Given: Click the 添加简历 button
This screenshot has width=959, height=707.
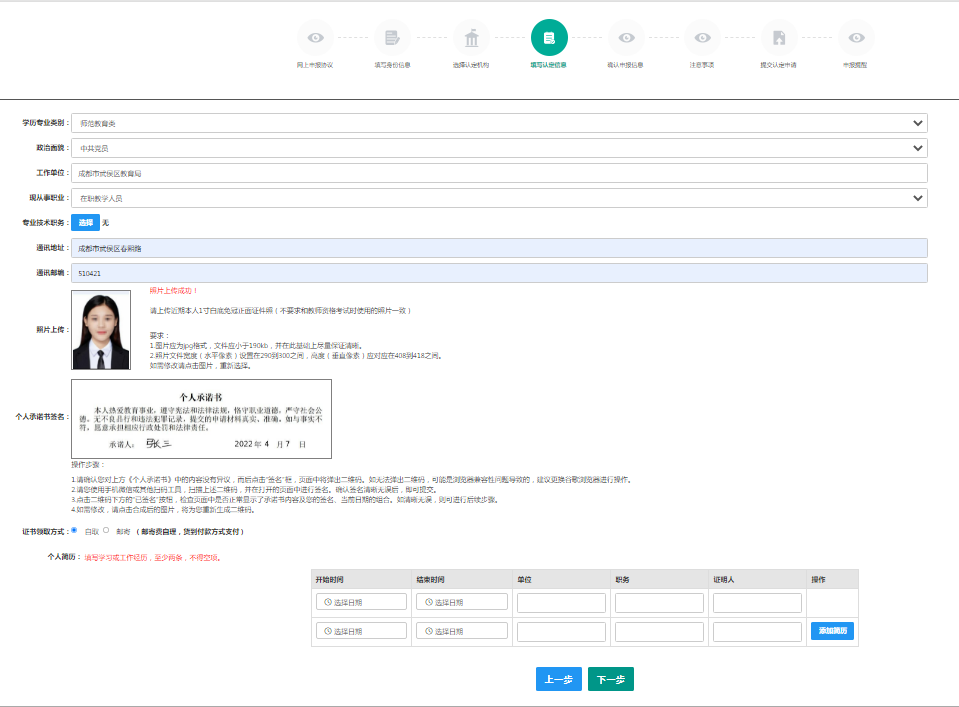Looking at the screenshot, I should (832, 631).
